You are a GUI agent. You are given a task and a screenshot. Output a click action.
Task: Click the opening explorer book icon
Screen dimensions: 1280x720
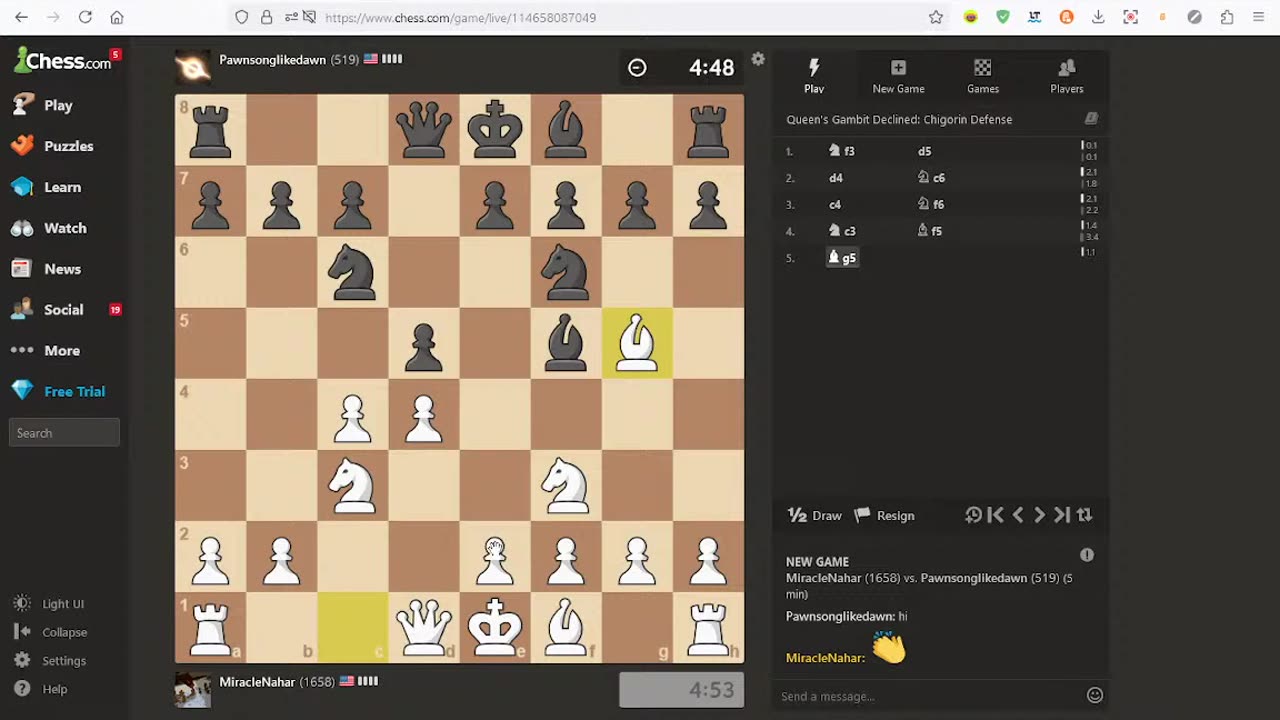click(x=1091, y=119)
